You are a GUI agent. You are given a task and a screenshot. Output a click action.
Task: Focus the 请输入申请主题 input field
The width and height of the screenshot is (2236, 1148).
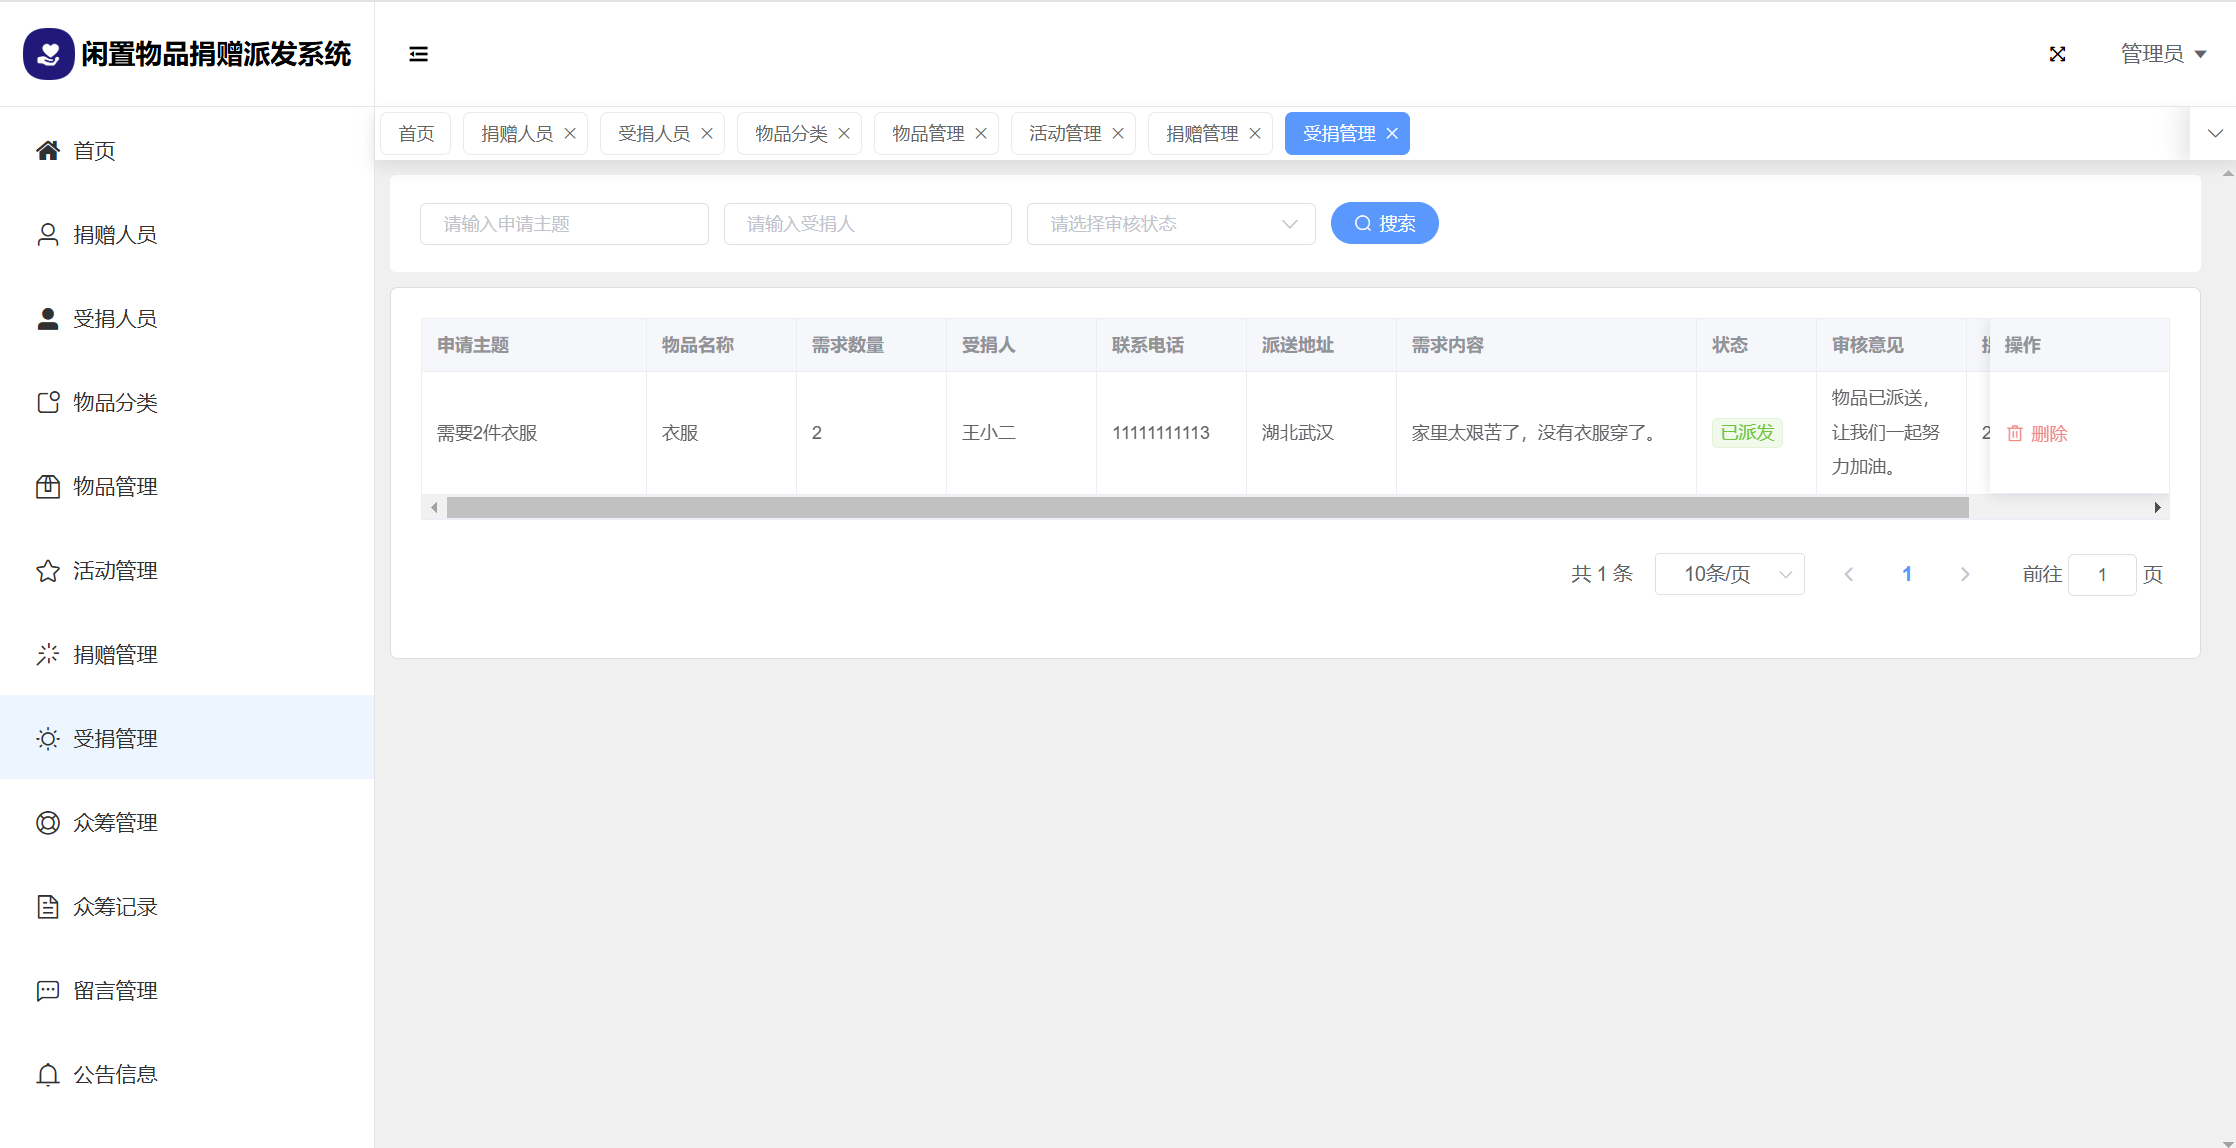pos(564,224)
